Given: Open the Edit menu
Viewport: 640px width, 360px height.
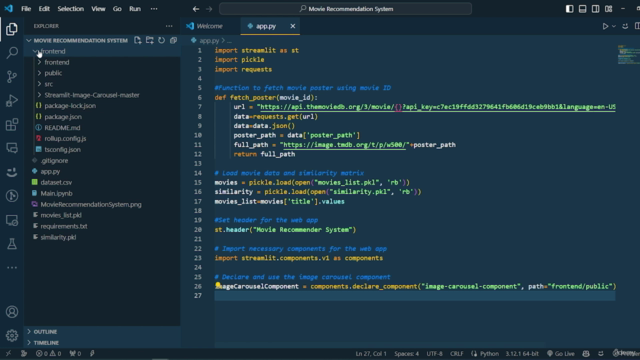Looking at the screenshot, I should pos(44,9).
